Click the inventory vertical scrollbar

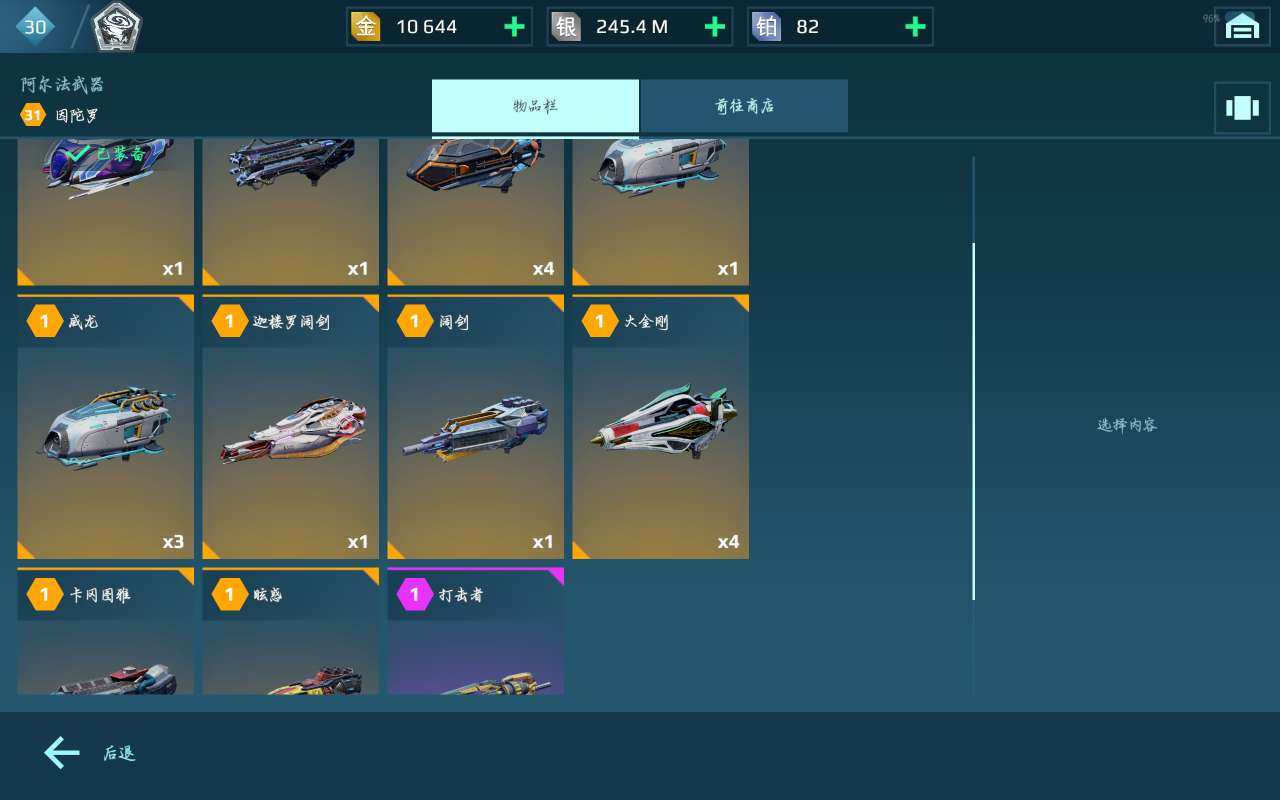coord(973,421)
